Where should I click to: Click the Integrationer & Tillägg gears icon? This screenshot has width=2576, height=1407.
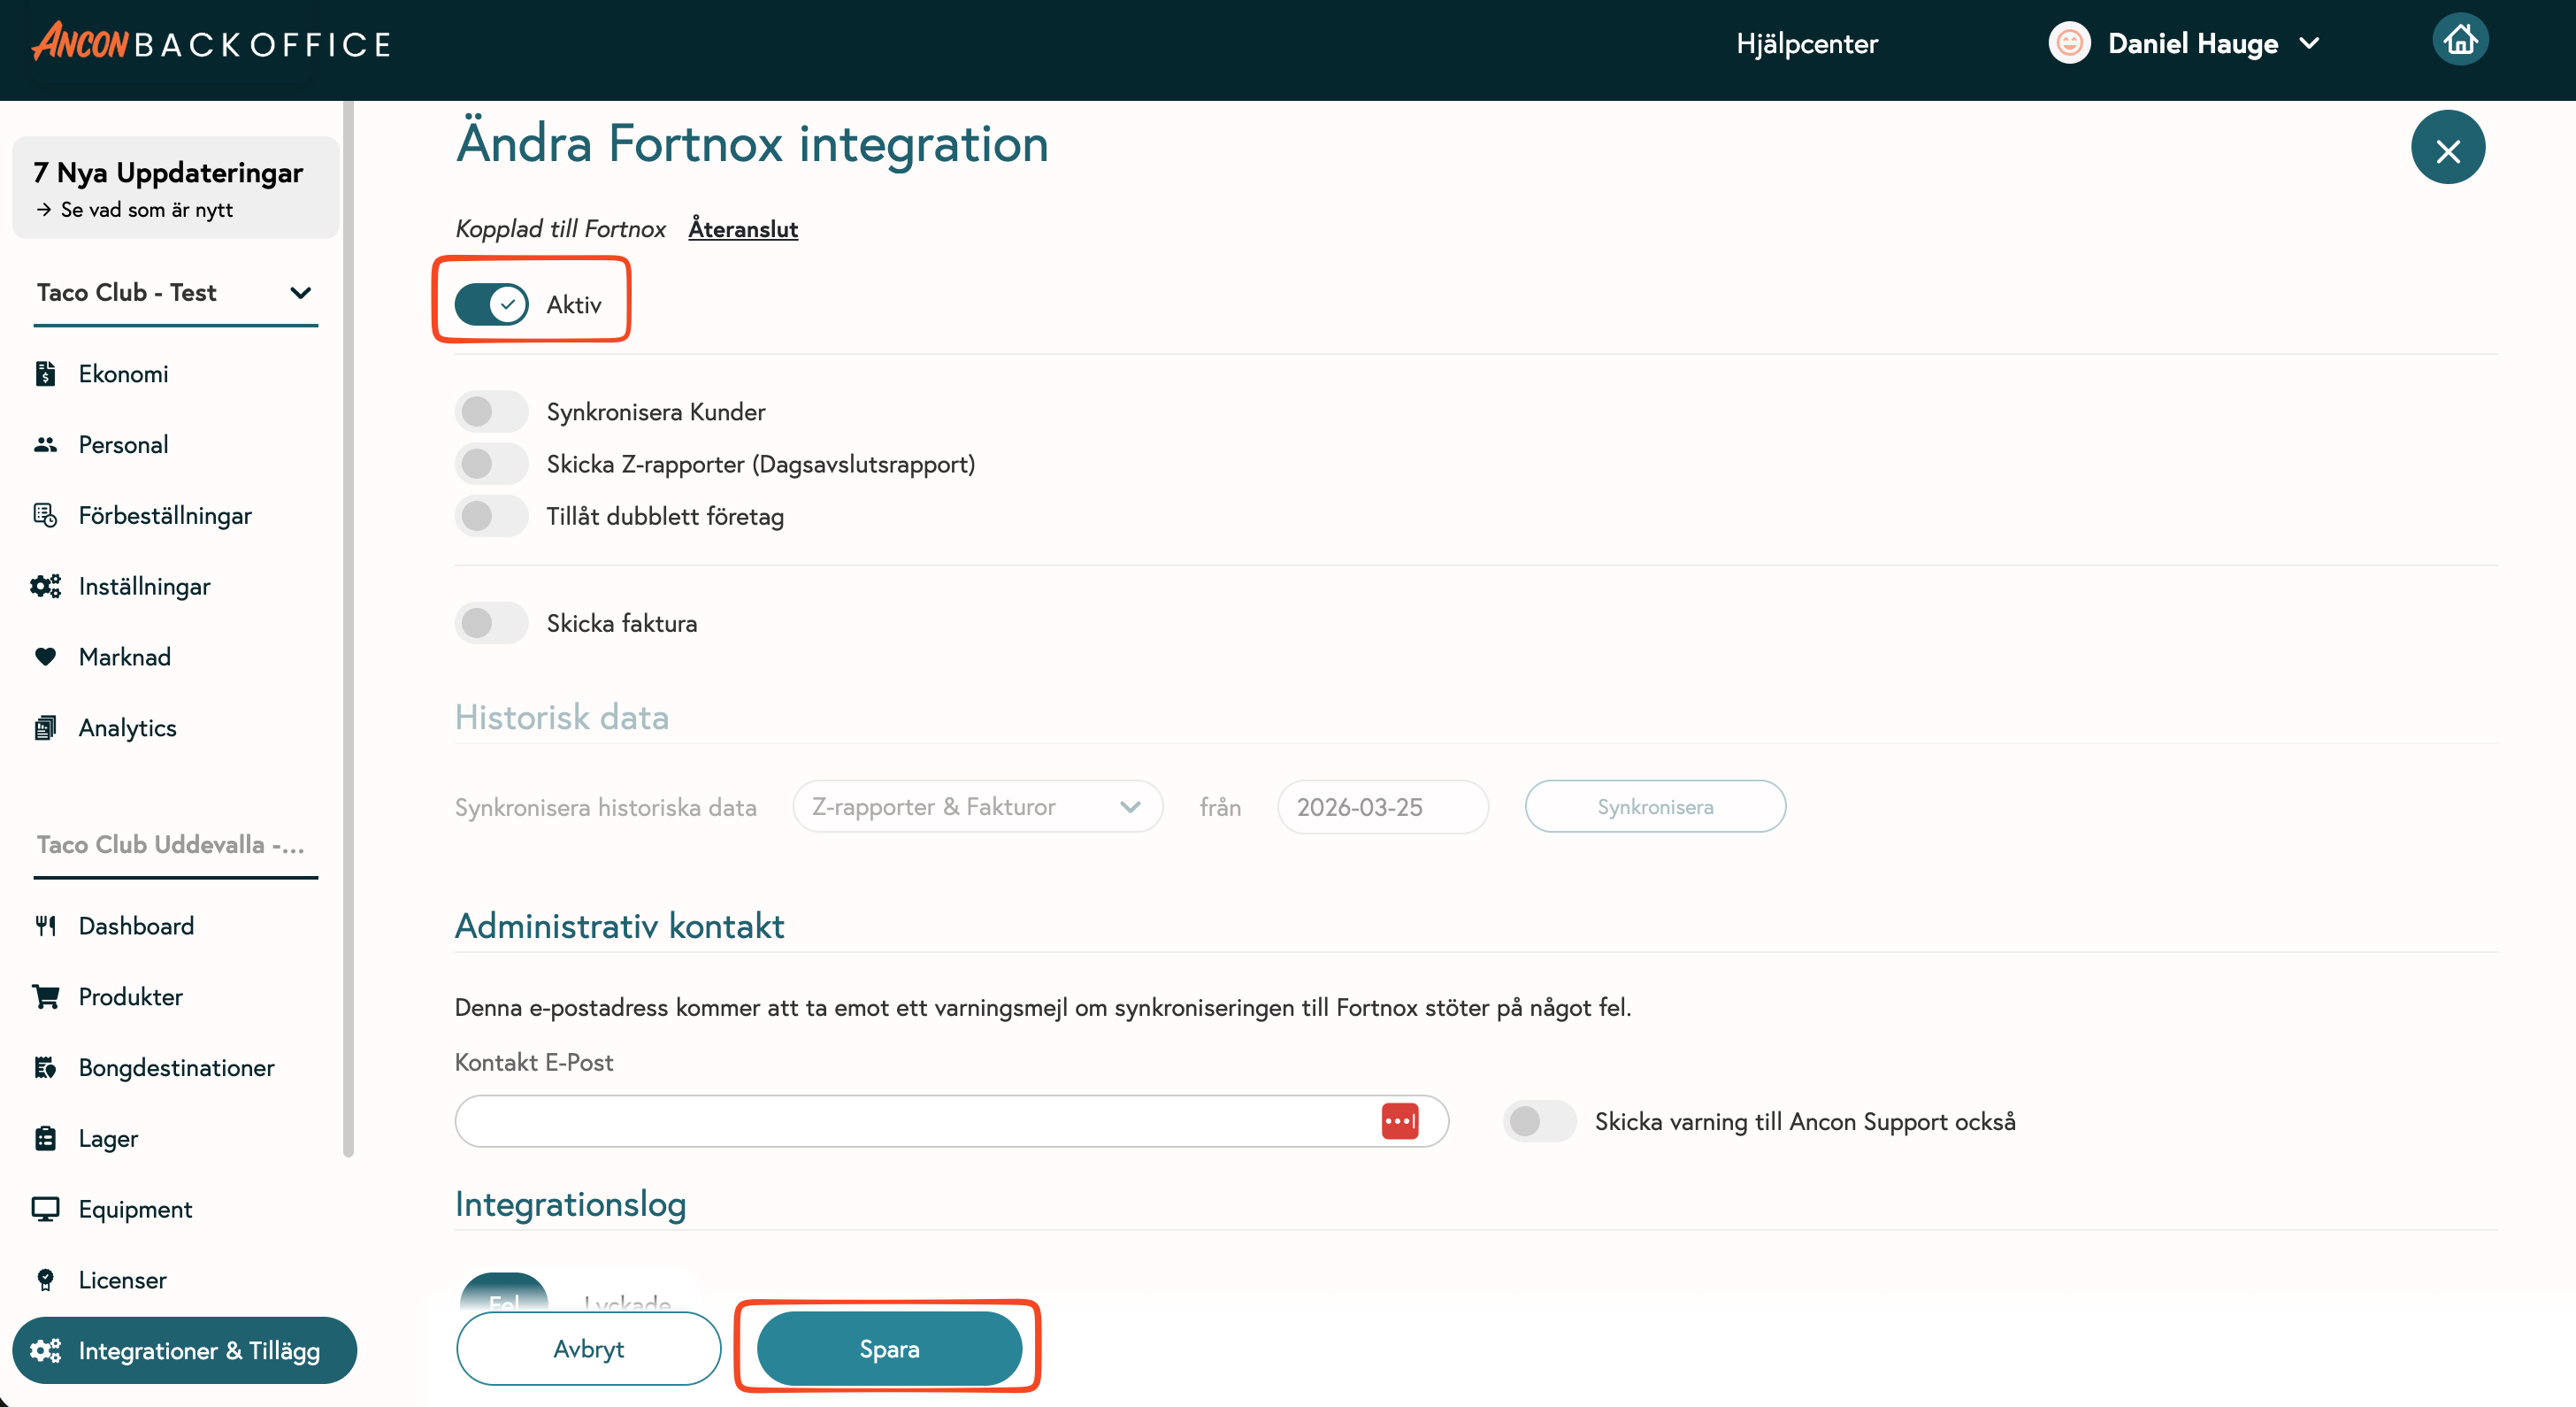(x=45, y=1351)
